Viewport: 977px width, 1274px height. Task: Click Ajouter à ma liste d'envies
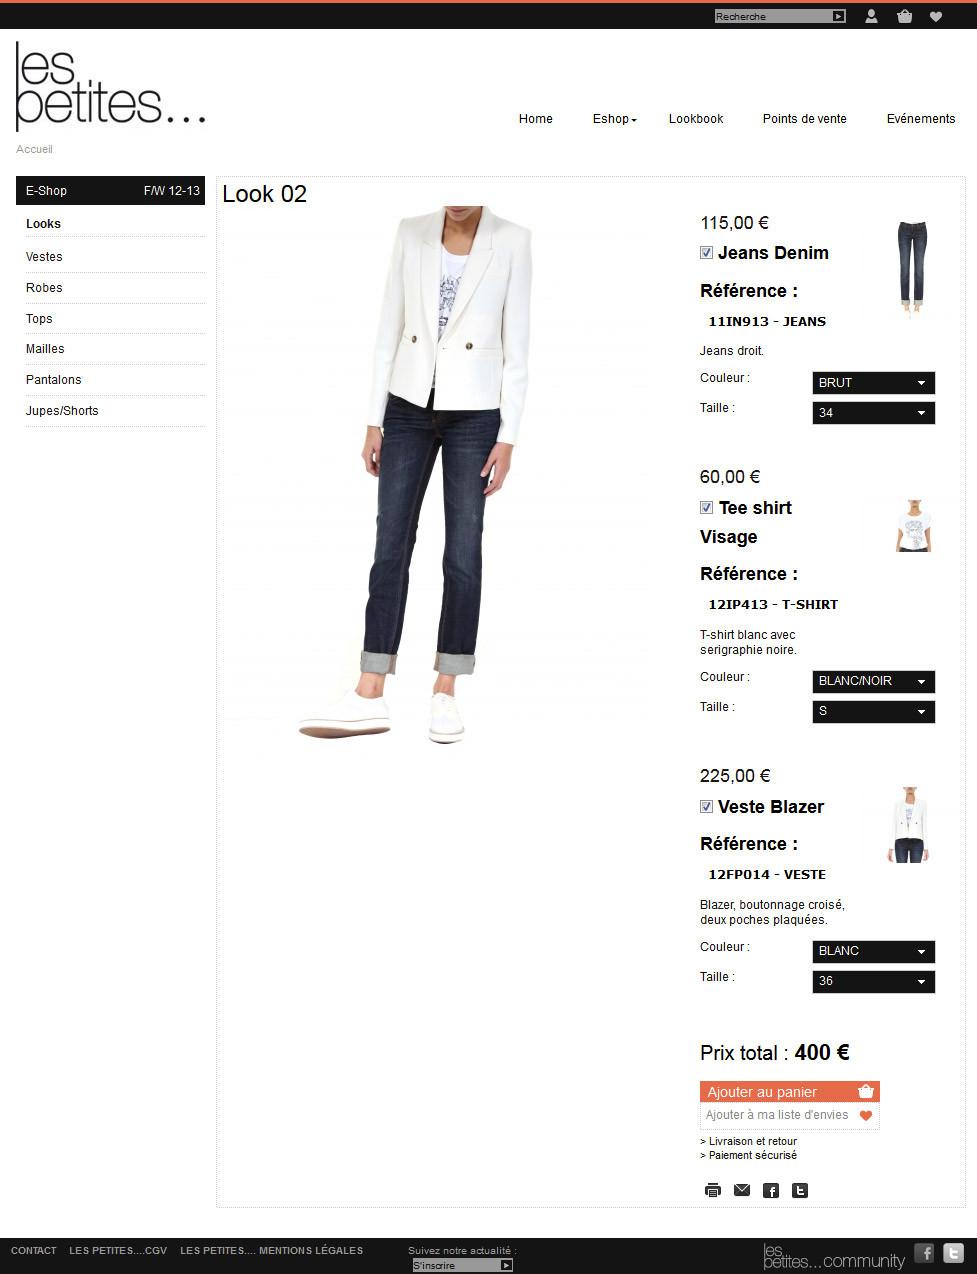pos(790,1116)
